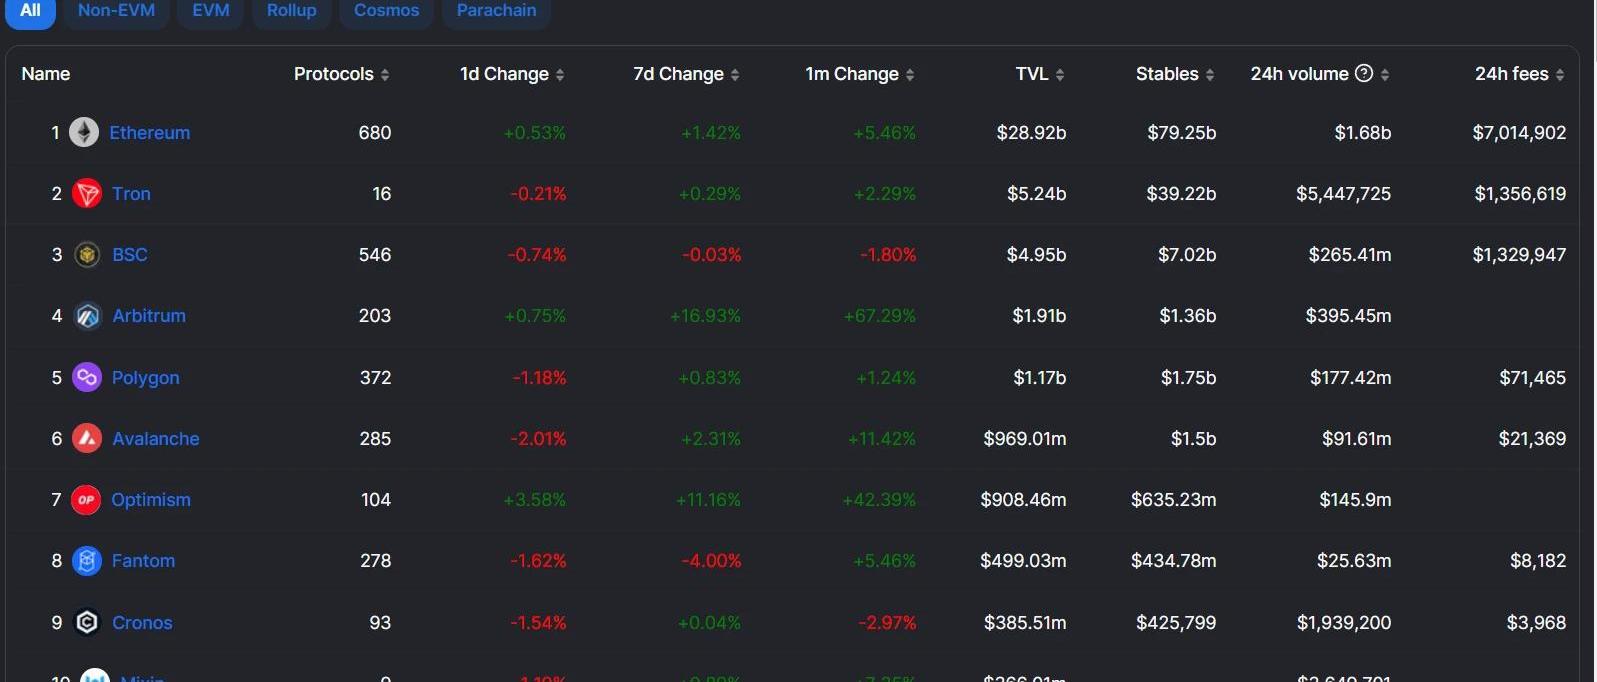Click Avalanche 1d change -2.01%
This screenshot has width=1597, height=682.
(538, 439)
